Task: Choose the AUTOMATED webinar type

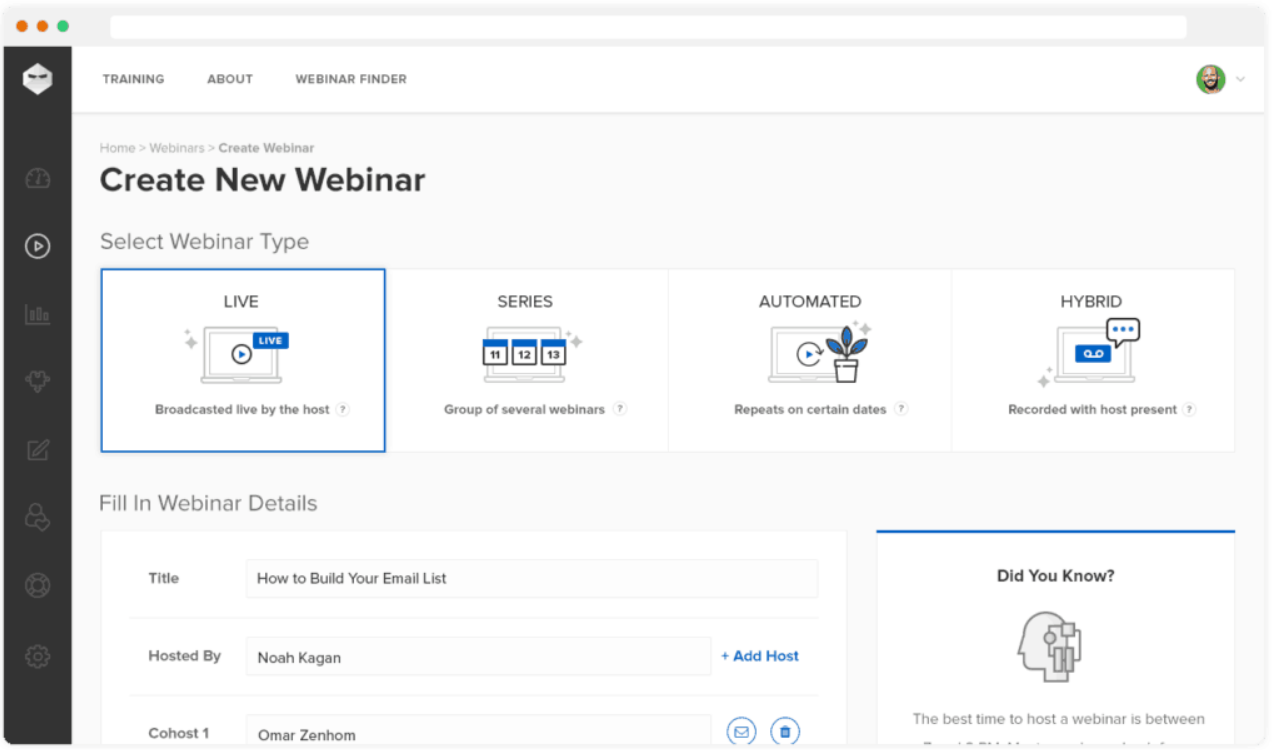Action: pos(810,360)
